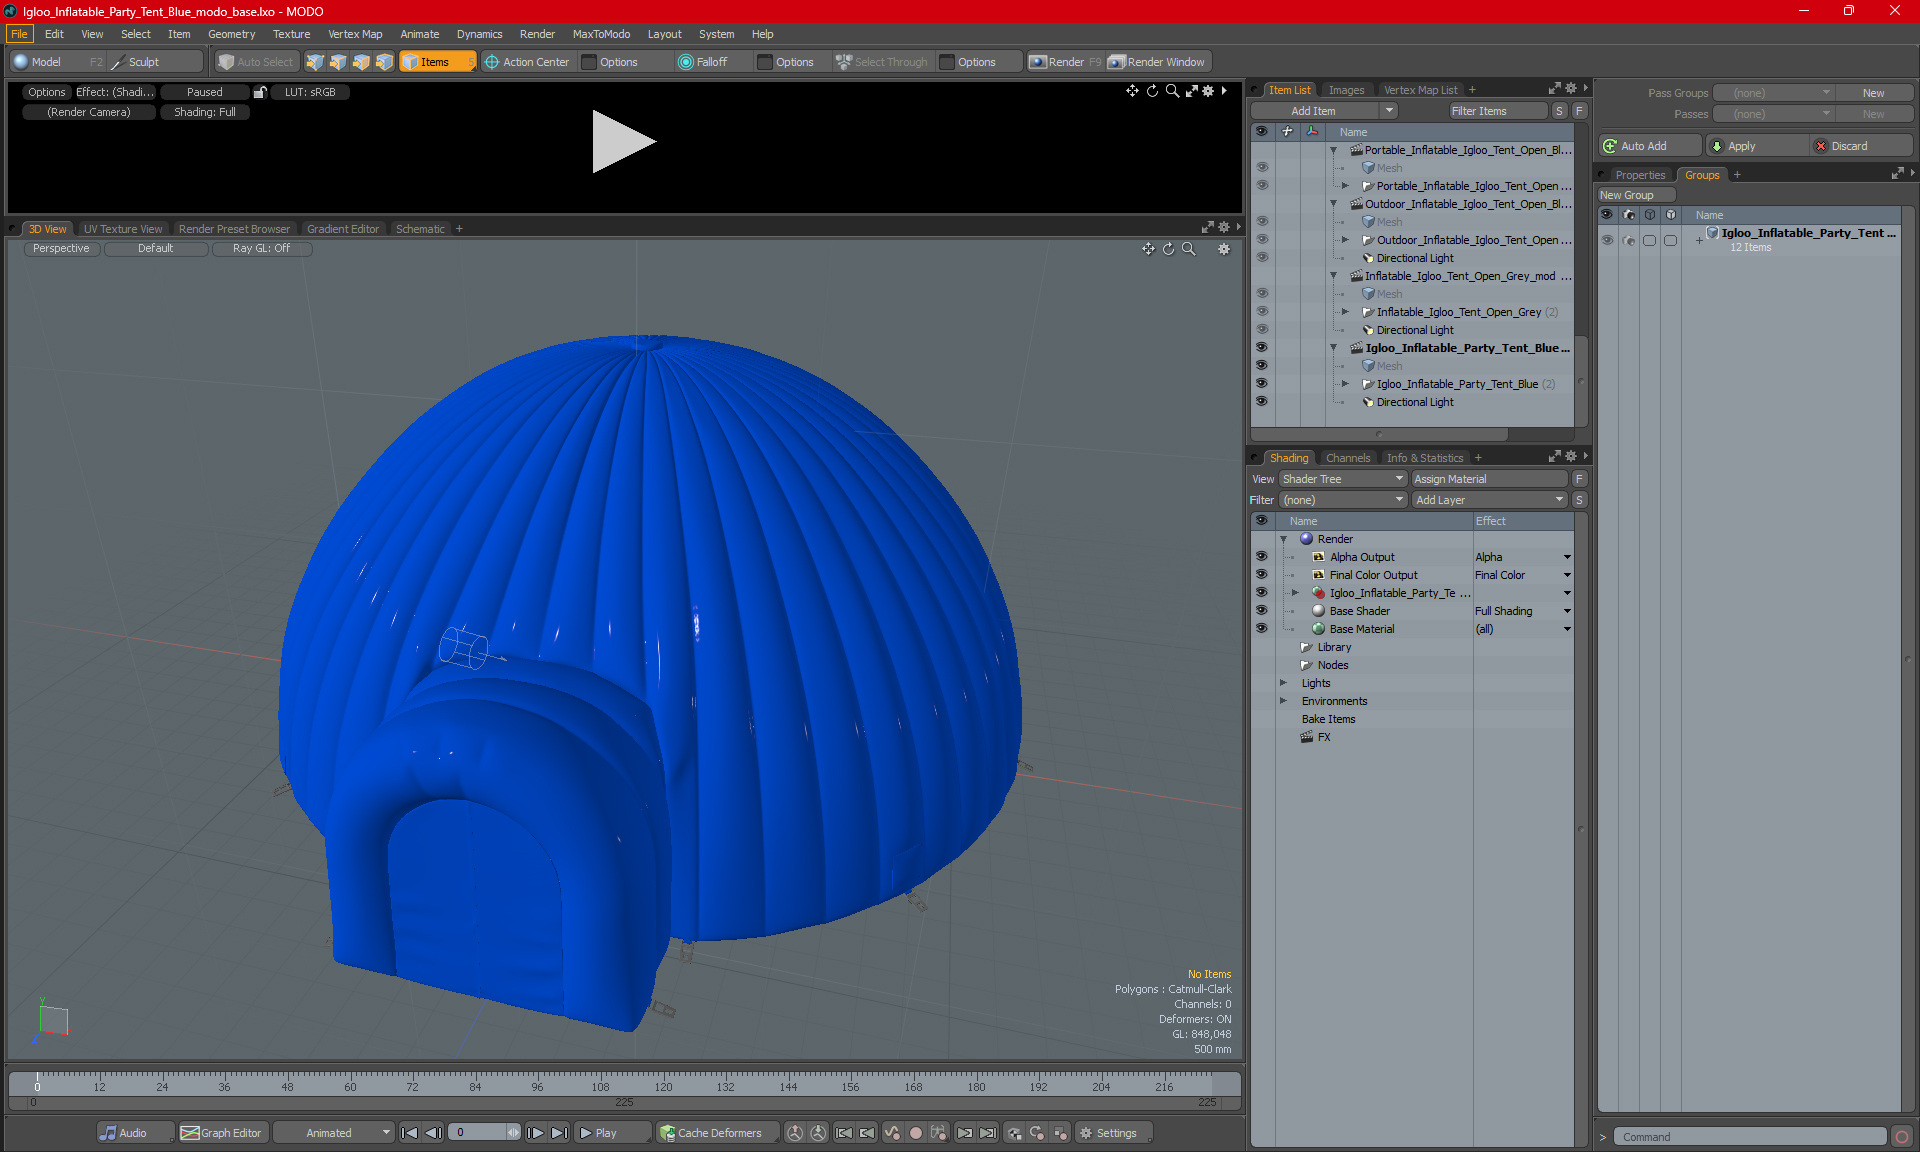
Task: Step to previous frame
Action: [433, 1133]
